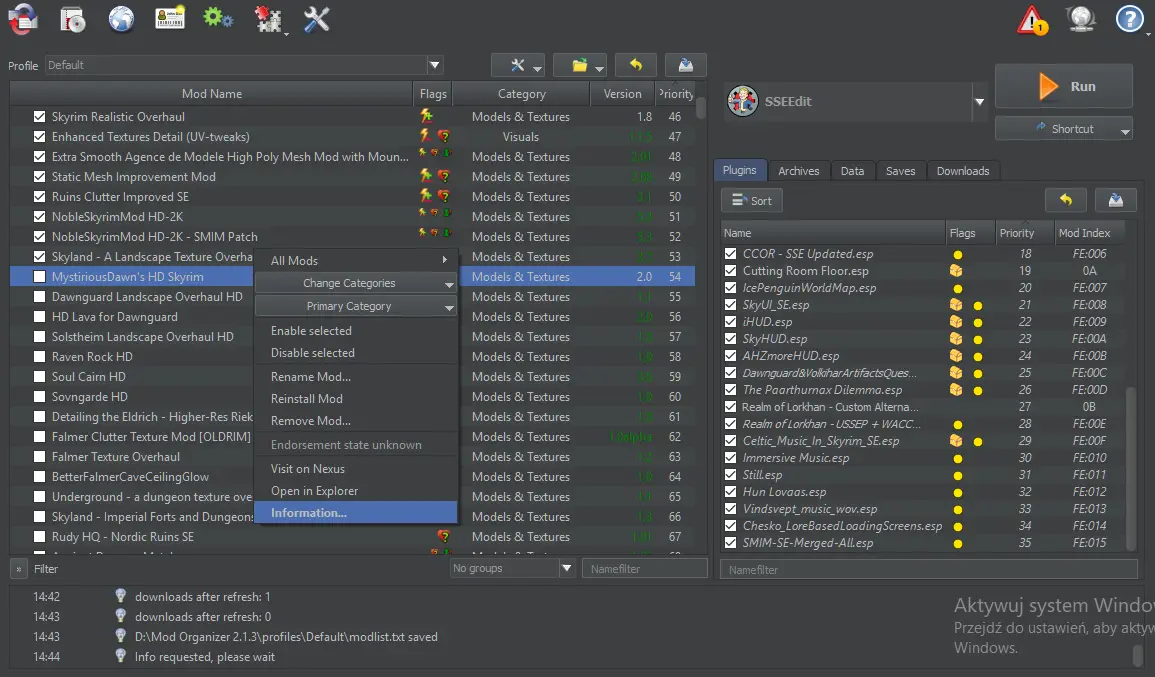Click the Sort plugins button
The width and height of the screenshot is (1155, 677).
click(751, 200)
